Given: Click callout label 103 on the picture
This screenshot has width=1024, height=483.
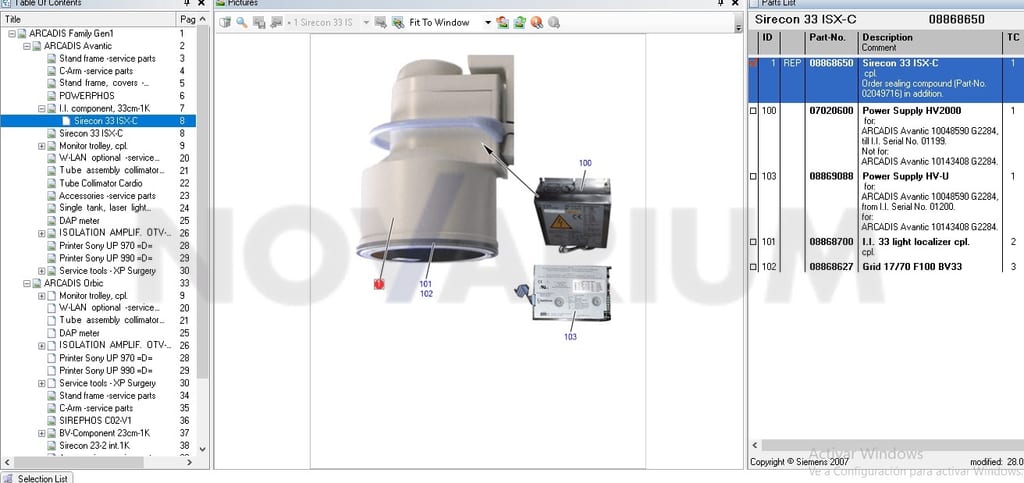Looking at the screenshot, I should pyautogui.click(x=570, y=337).
